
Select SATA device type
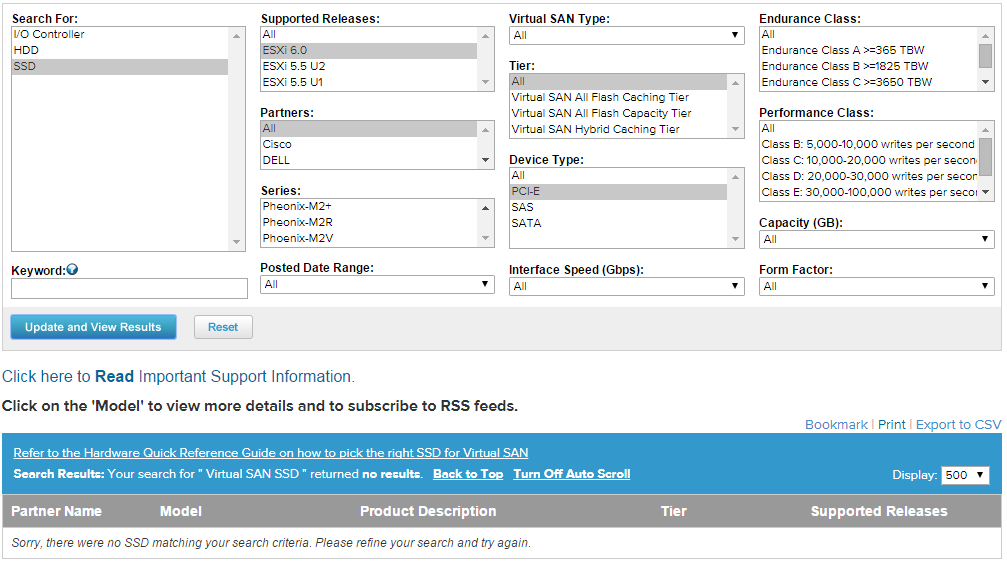pos(618,224)
